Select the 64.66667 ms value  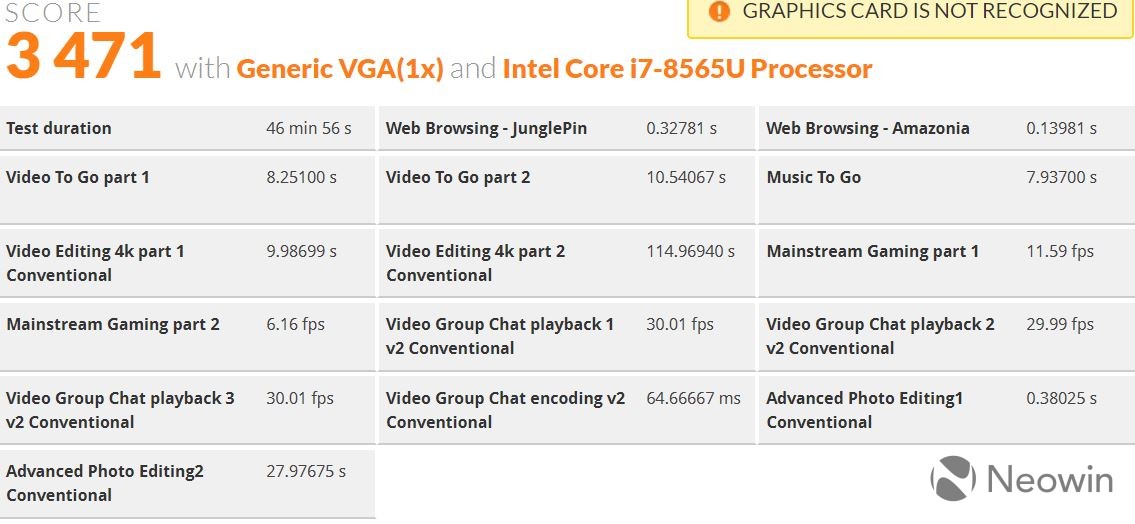[x=693, y=398]
